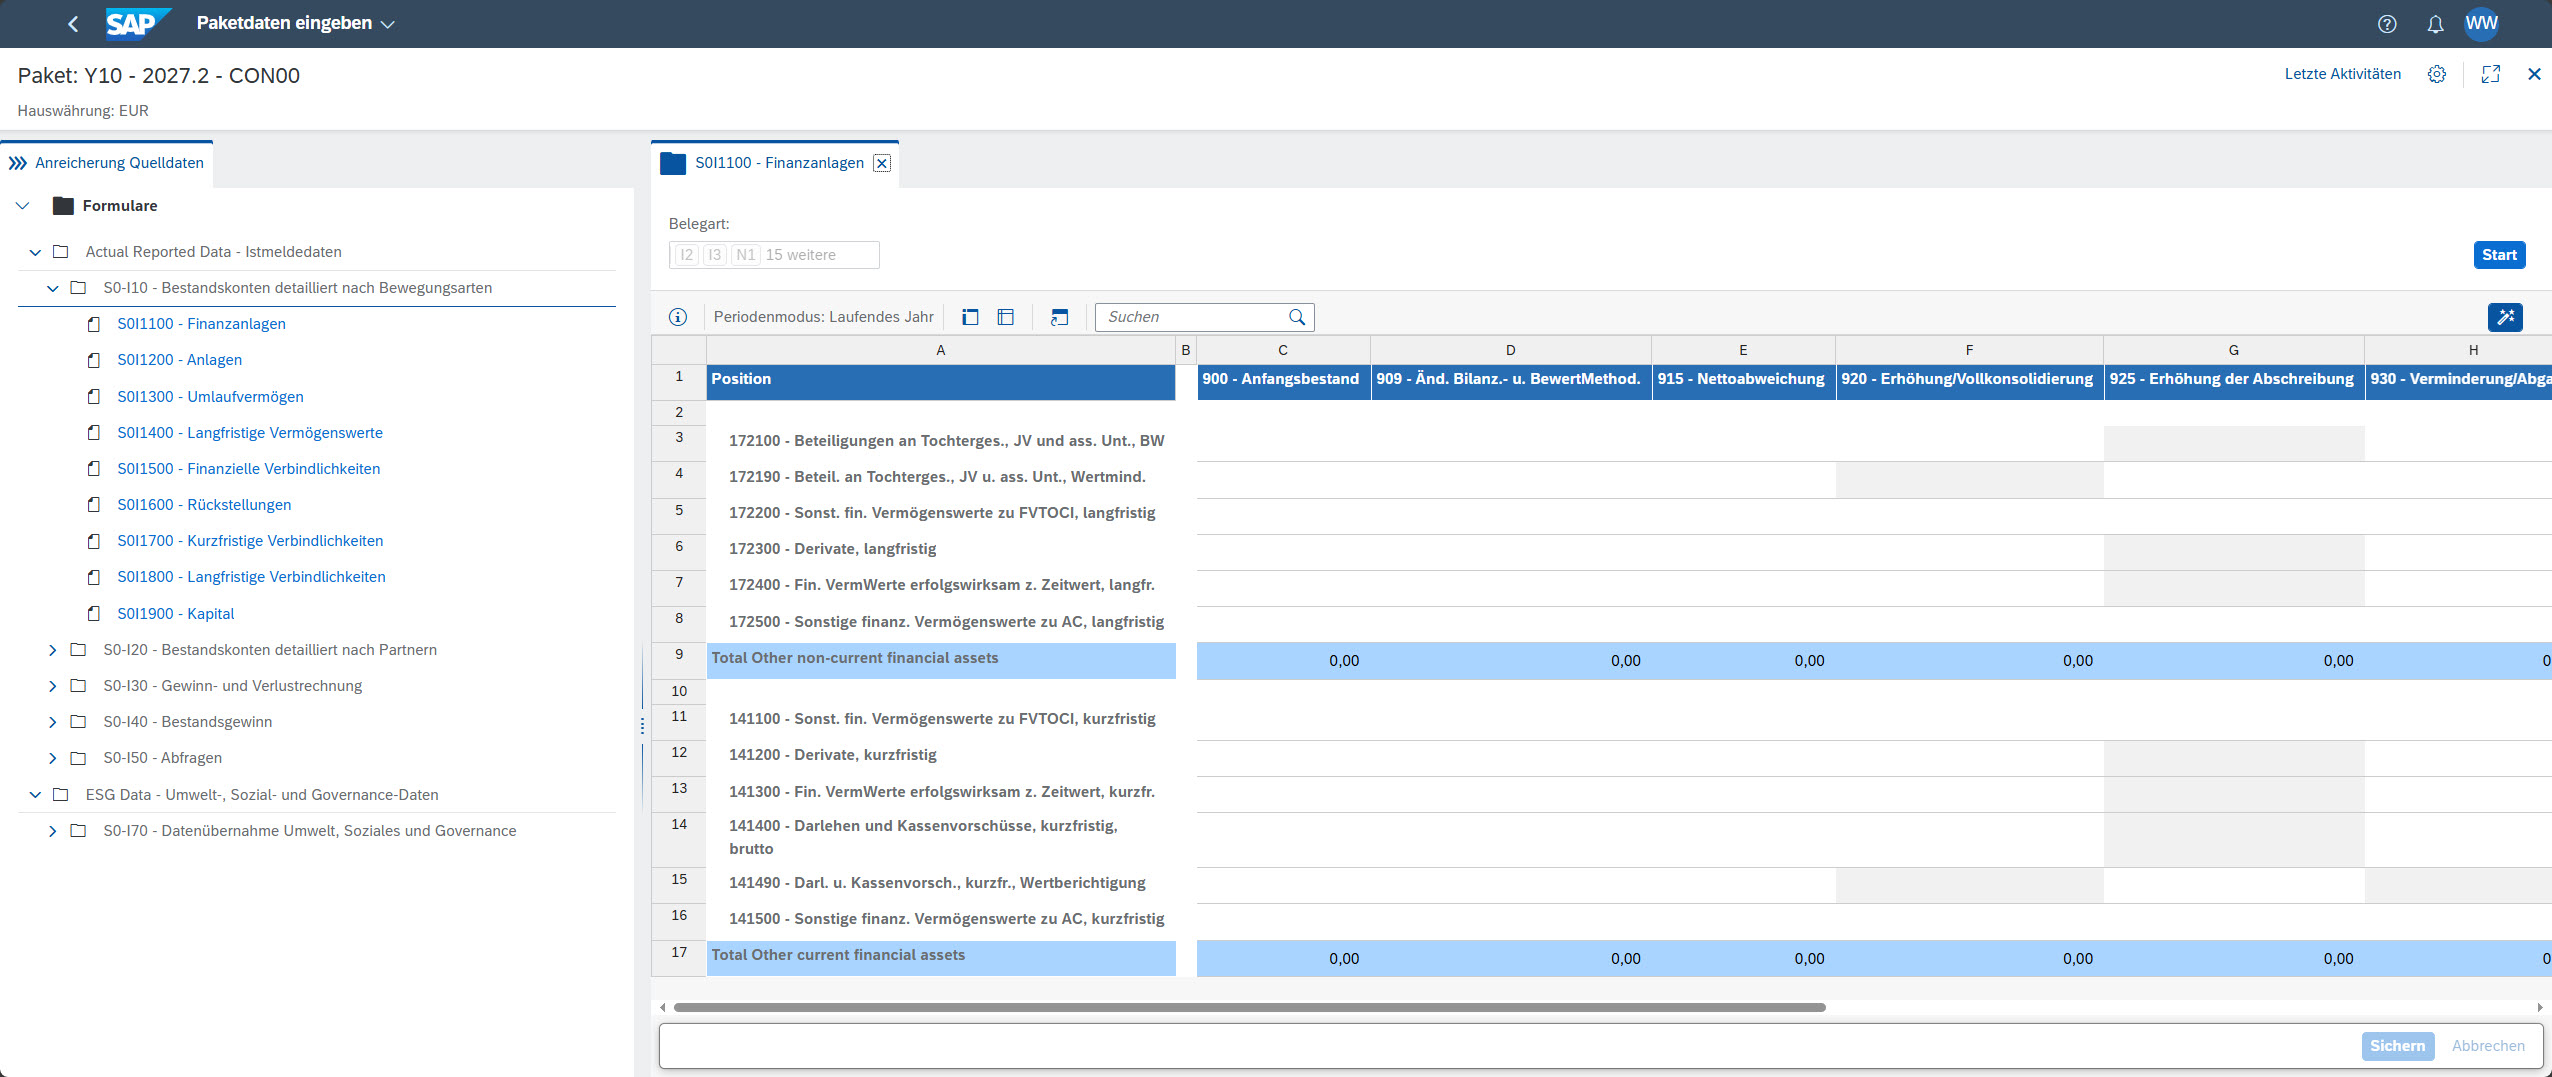Open notifications bell icon
Screen dimensions: 2552x1077
tap(2435, 24)
